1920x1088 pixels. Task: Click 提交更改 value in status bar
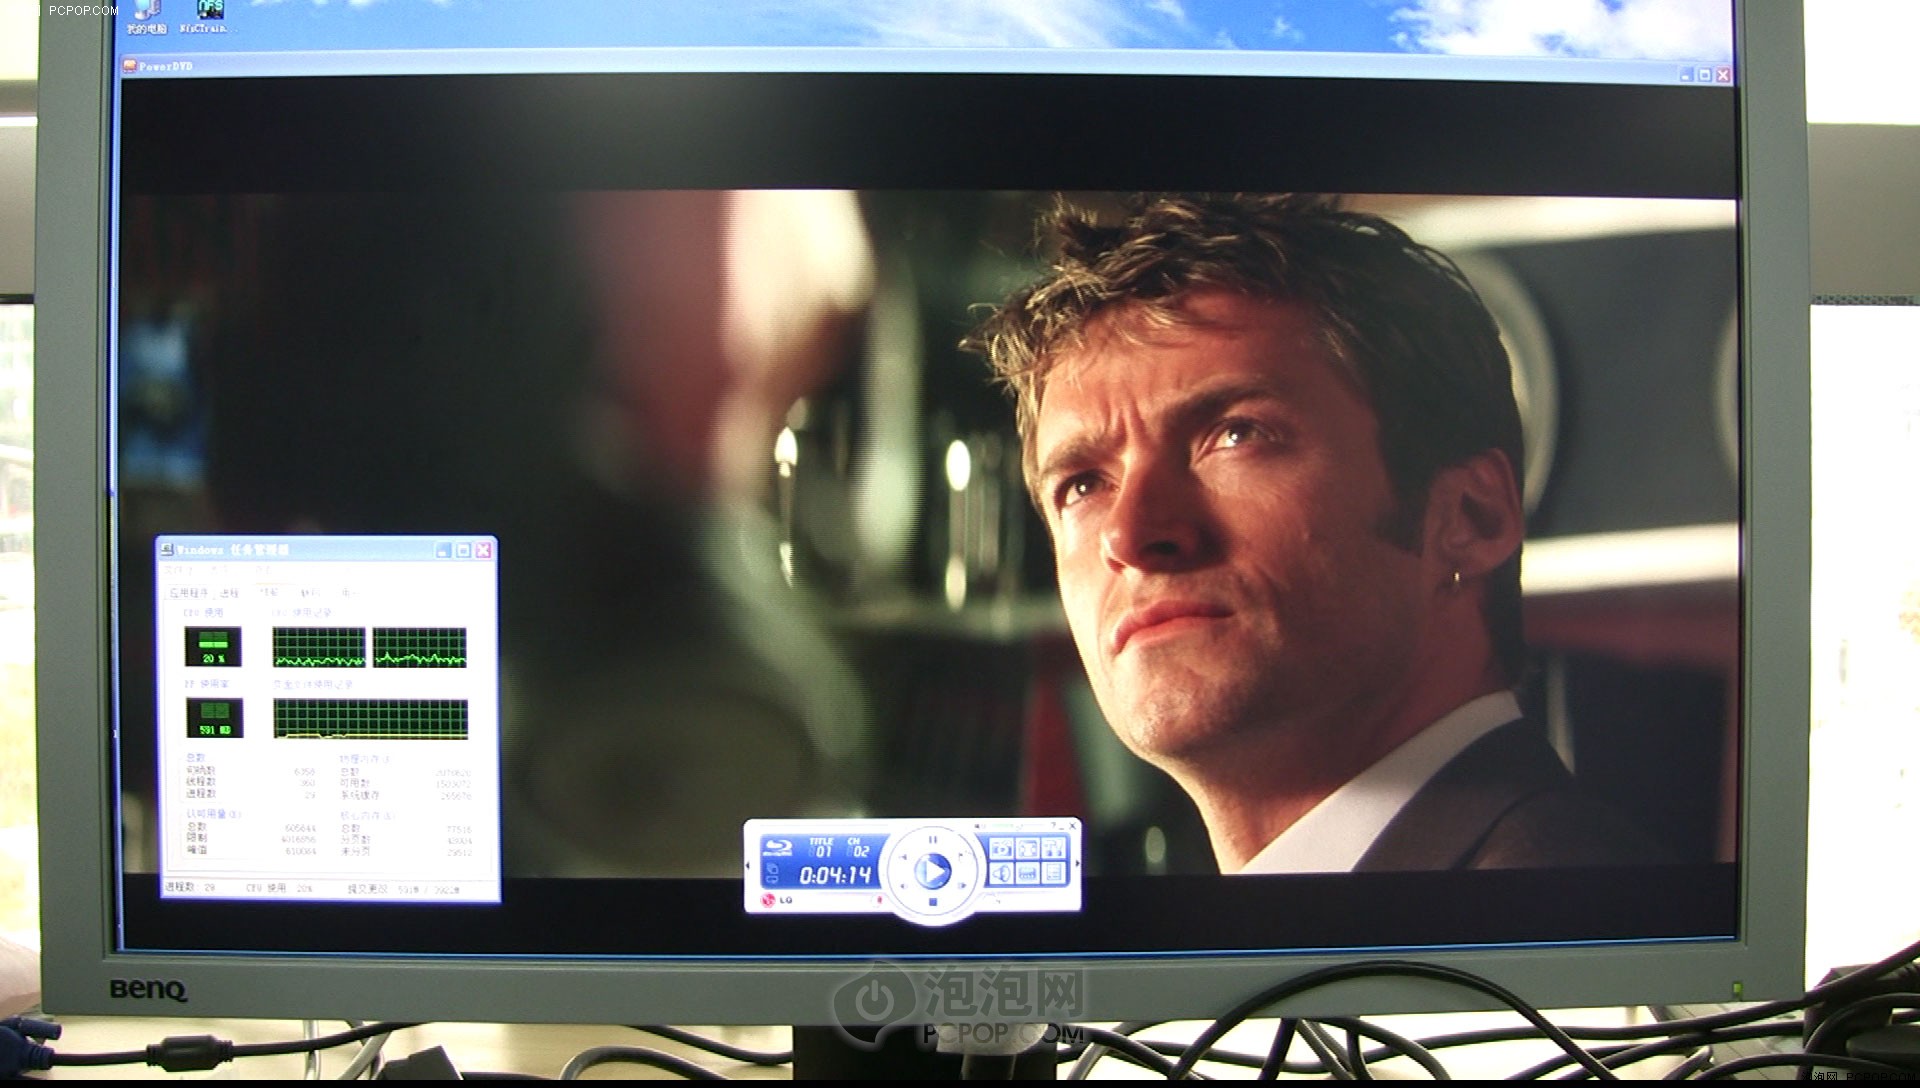403,889
